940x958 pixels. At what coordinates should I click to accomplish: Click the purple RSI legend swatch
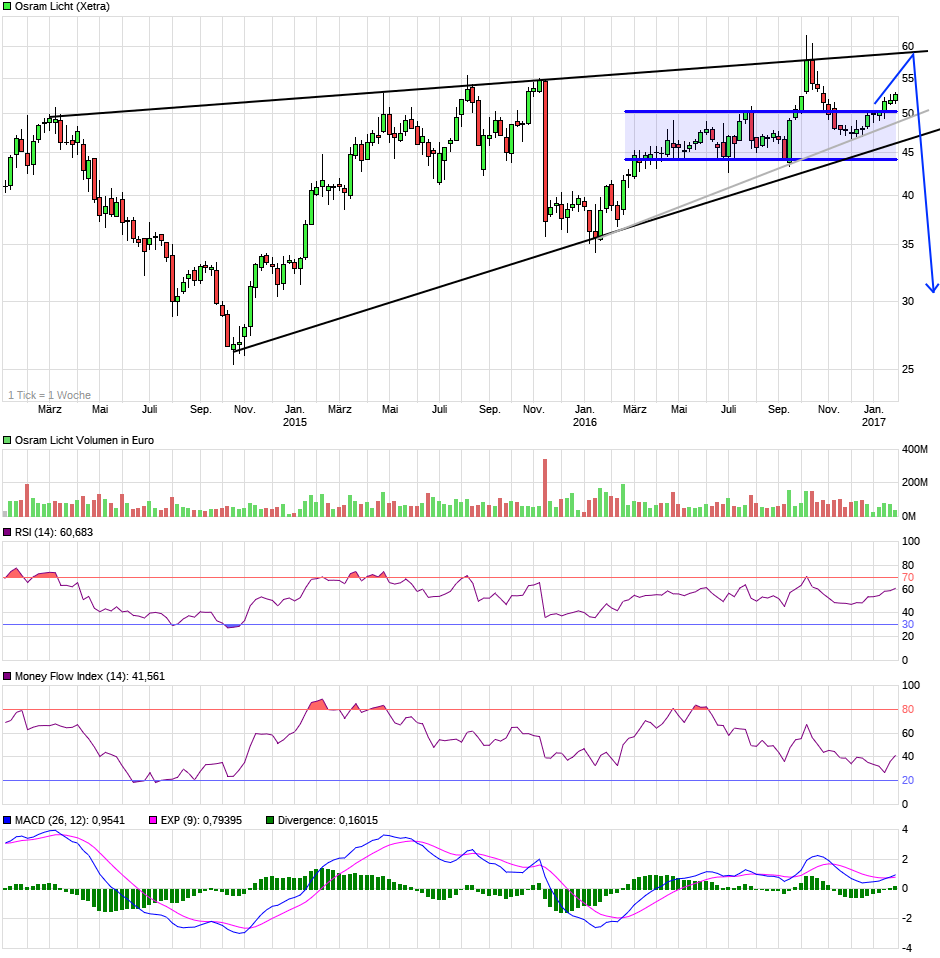pos(7,533)
